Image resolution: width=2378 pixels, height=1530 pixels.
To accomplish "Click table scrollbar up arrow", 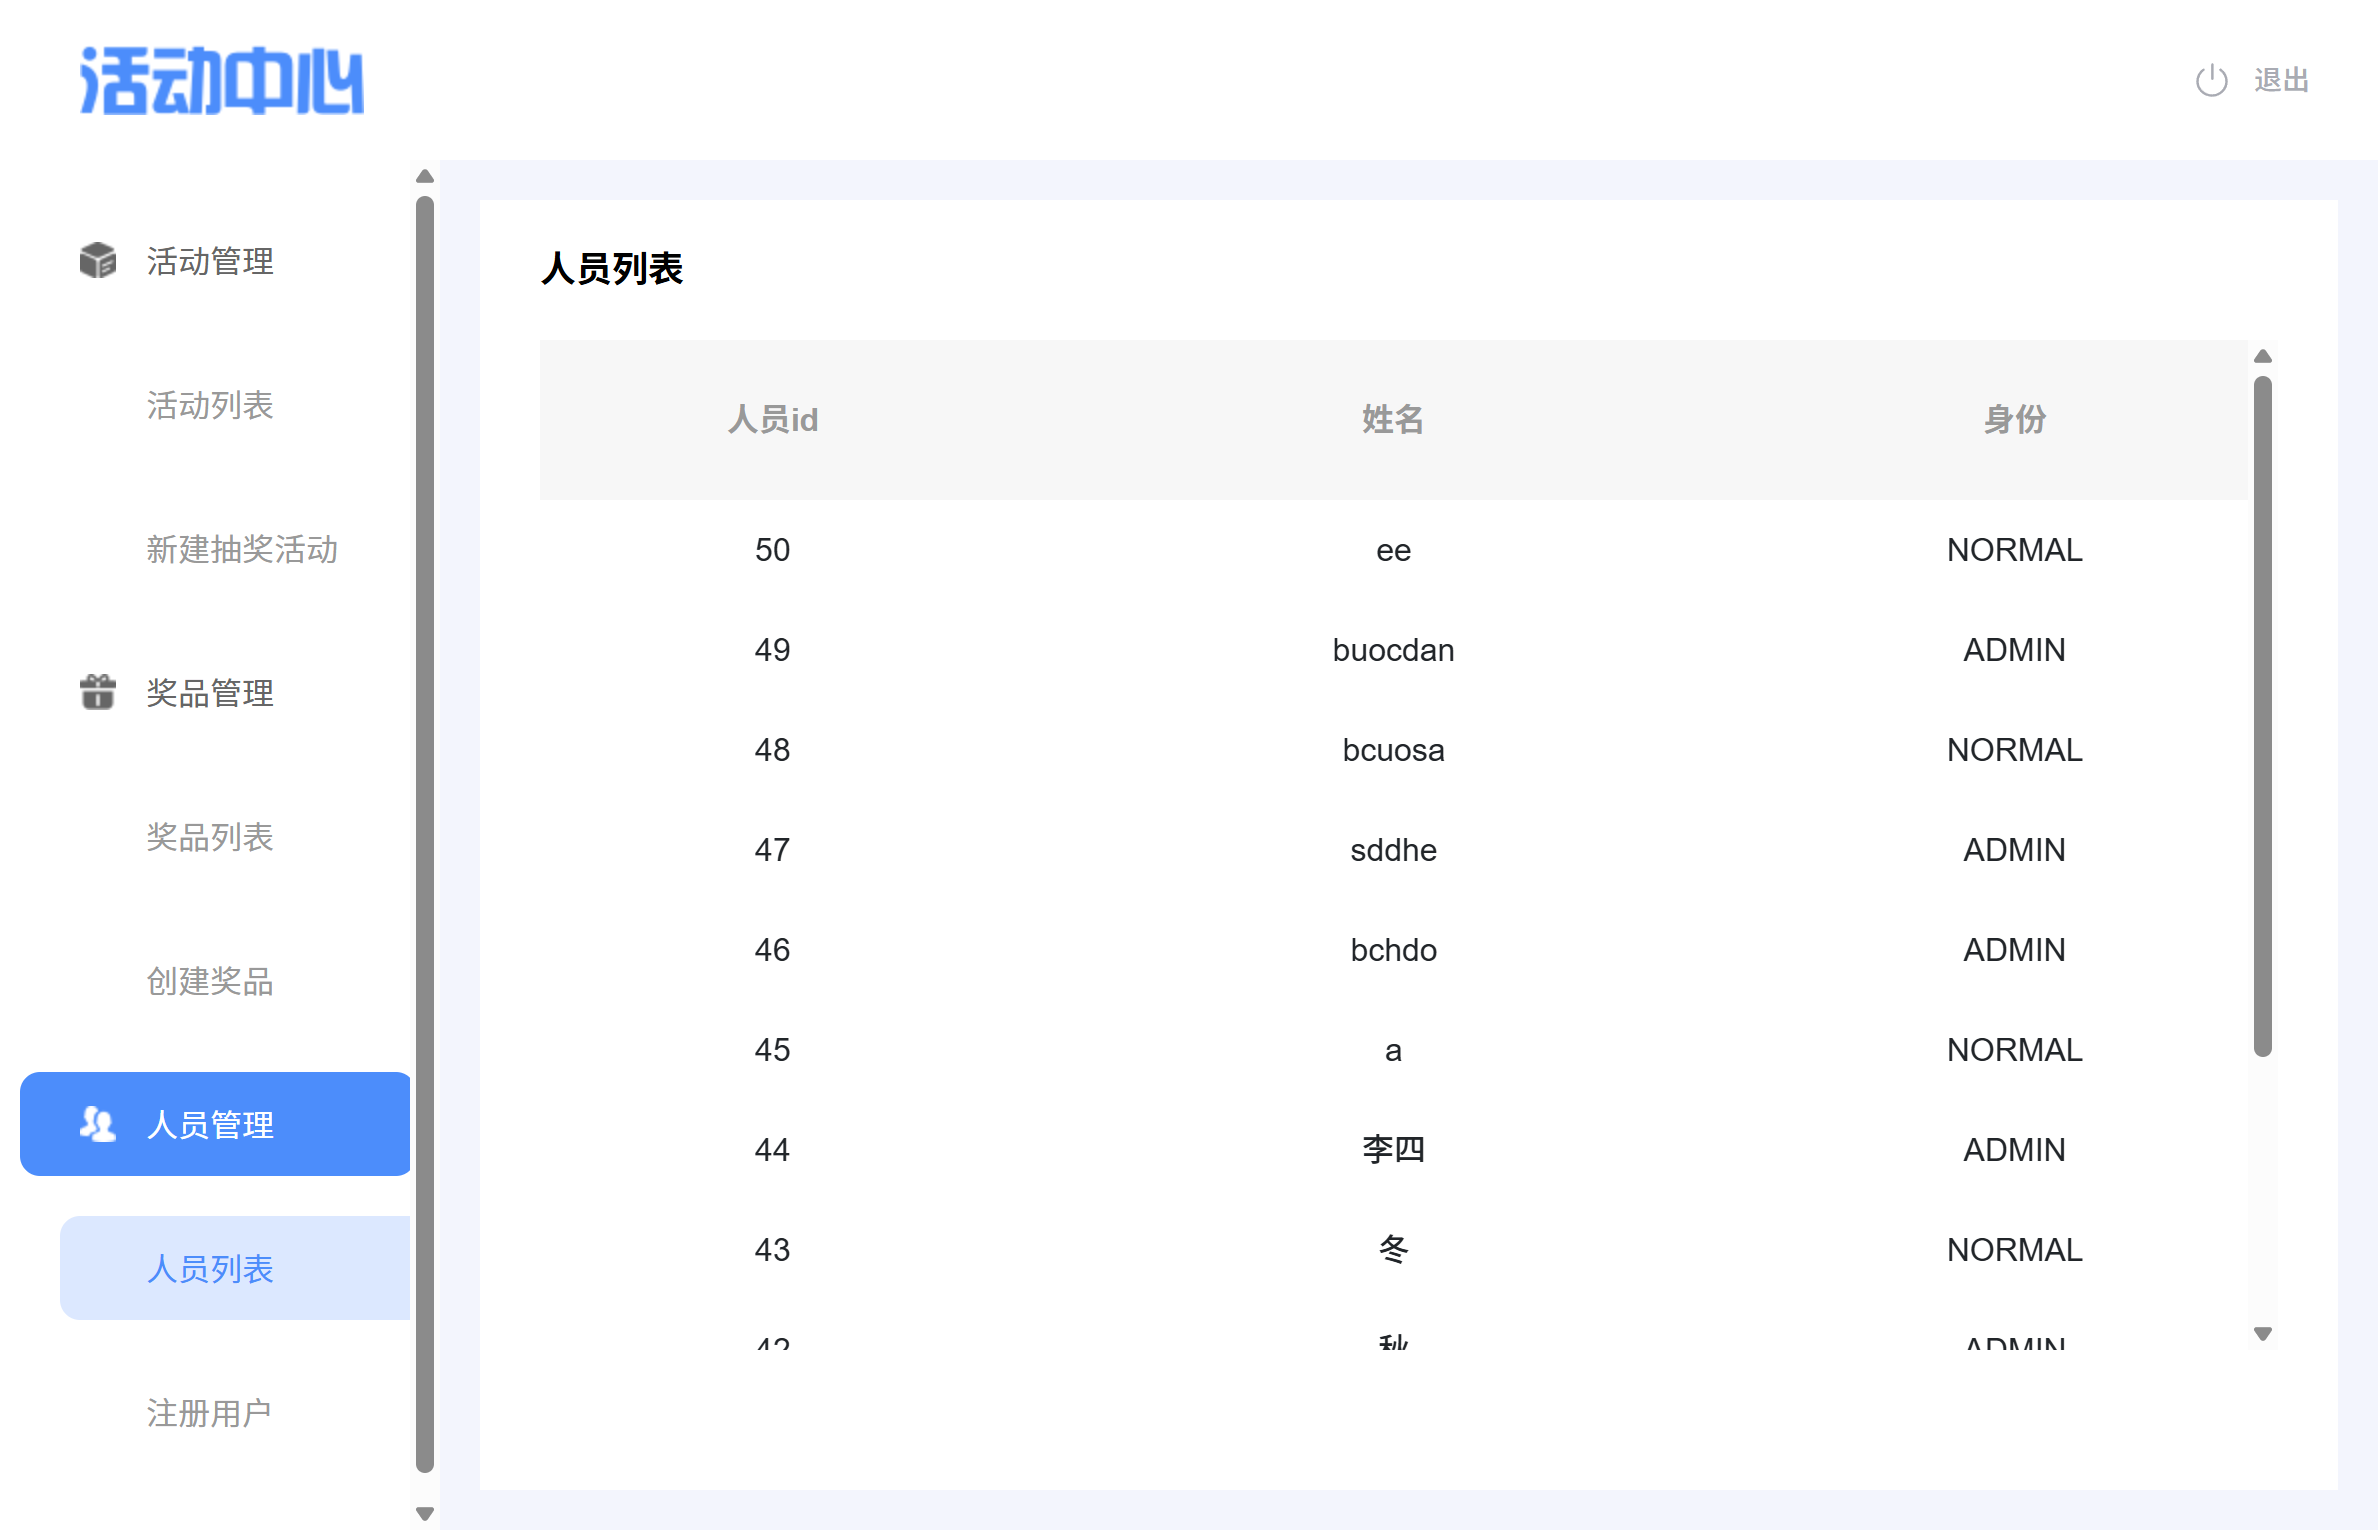I will click(2263, 356).
